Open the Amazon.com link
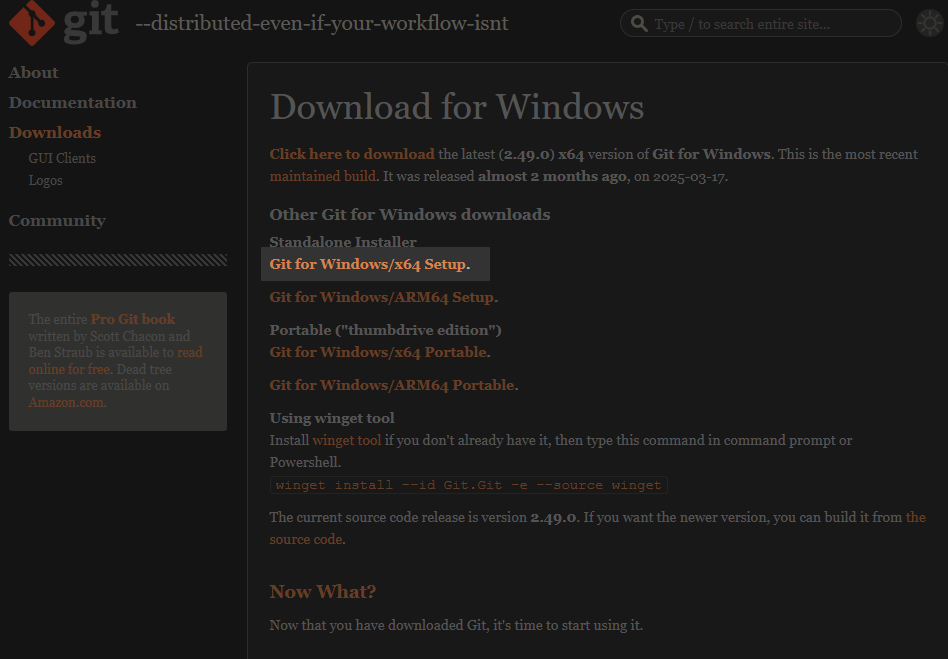This screenshot has height=659, width=948. 66,403
